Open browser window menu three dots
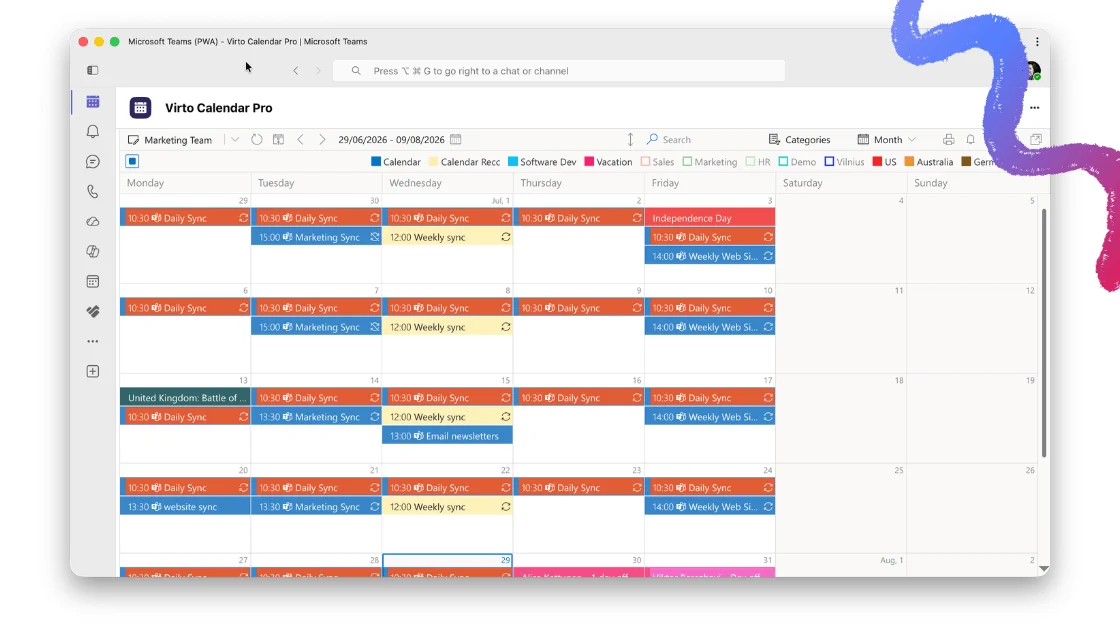Image resolution: width=1120 pixels, height=630 pixels. click(1037, 41)
